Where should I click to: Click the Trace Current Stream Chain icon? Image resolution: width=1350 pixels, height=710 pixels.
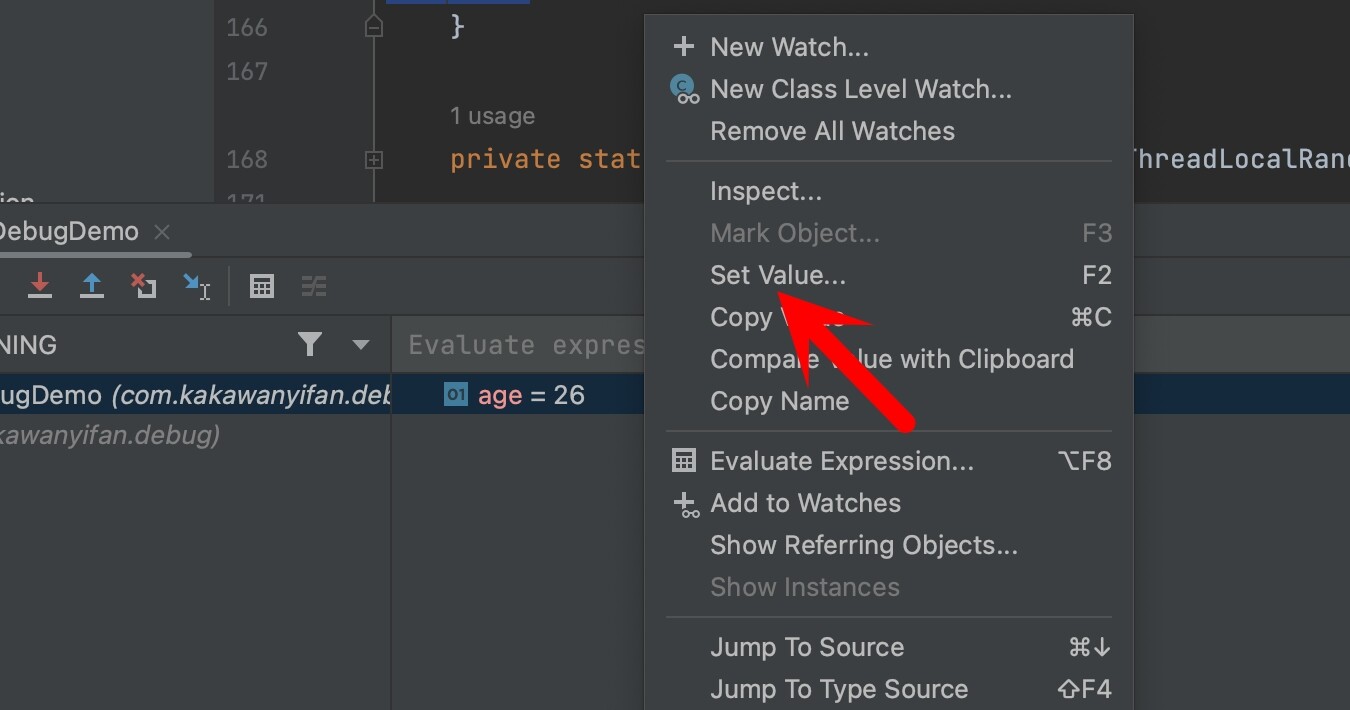314,287
